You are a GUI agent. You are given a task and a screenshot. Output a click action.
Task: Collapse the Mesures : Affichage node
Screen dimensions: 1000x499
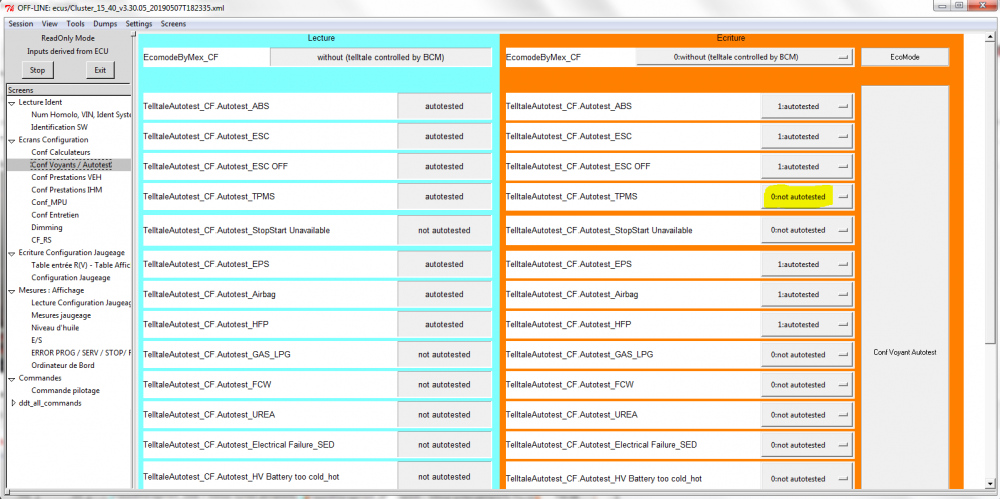[11, 290]
